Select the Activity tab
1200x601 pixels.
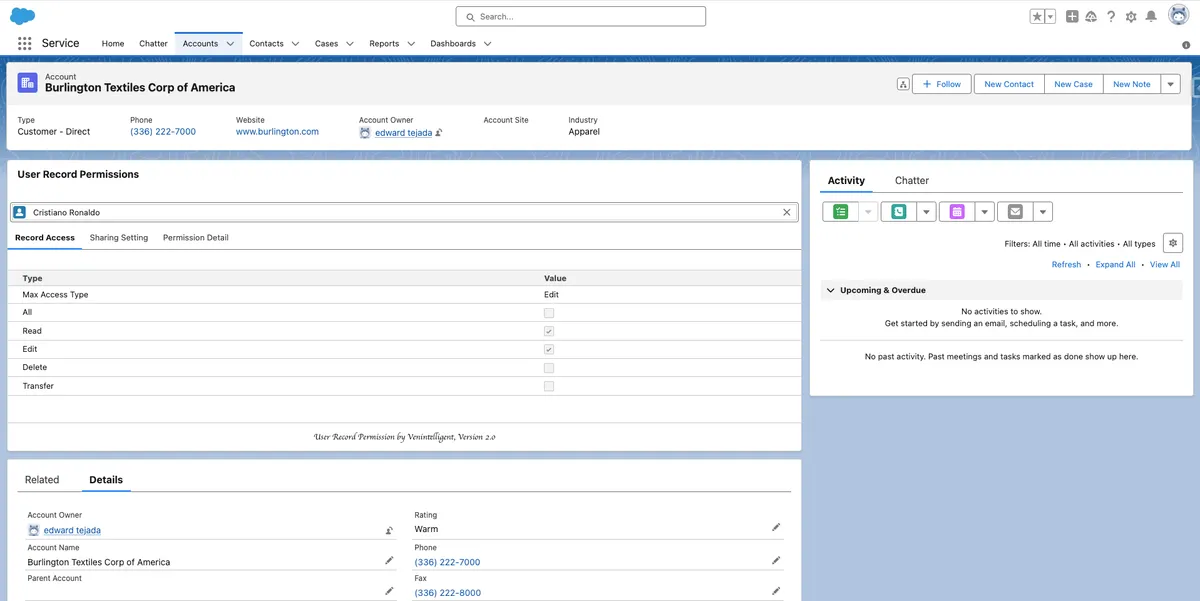tap(846, 181)
